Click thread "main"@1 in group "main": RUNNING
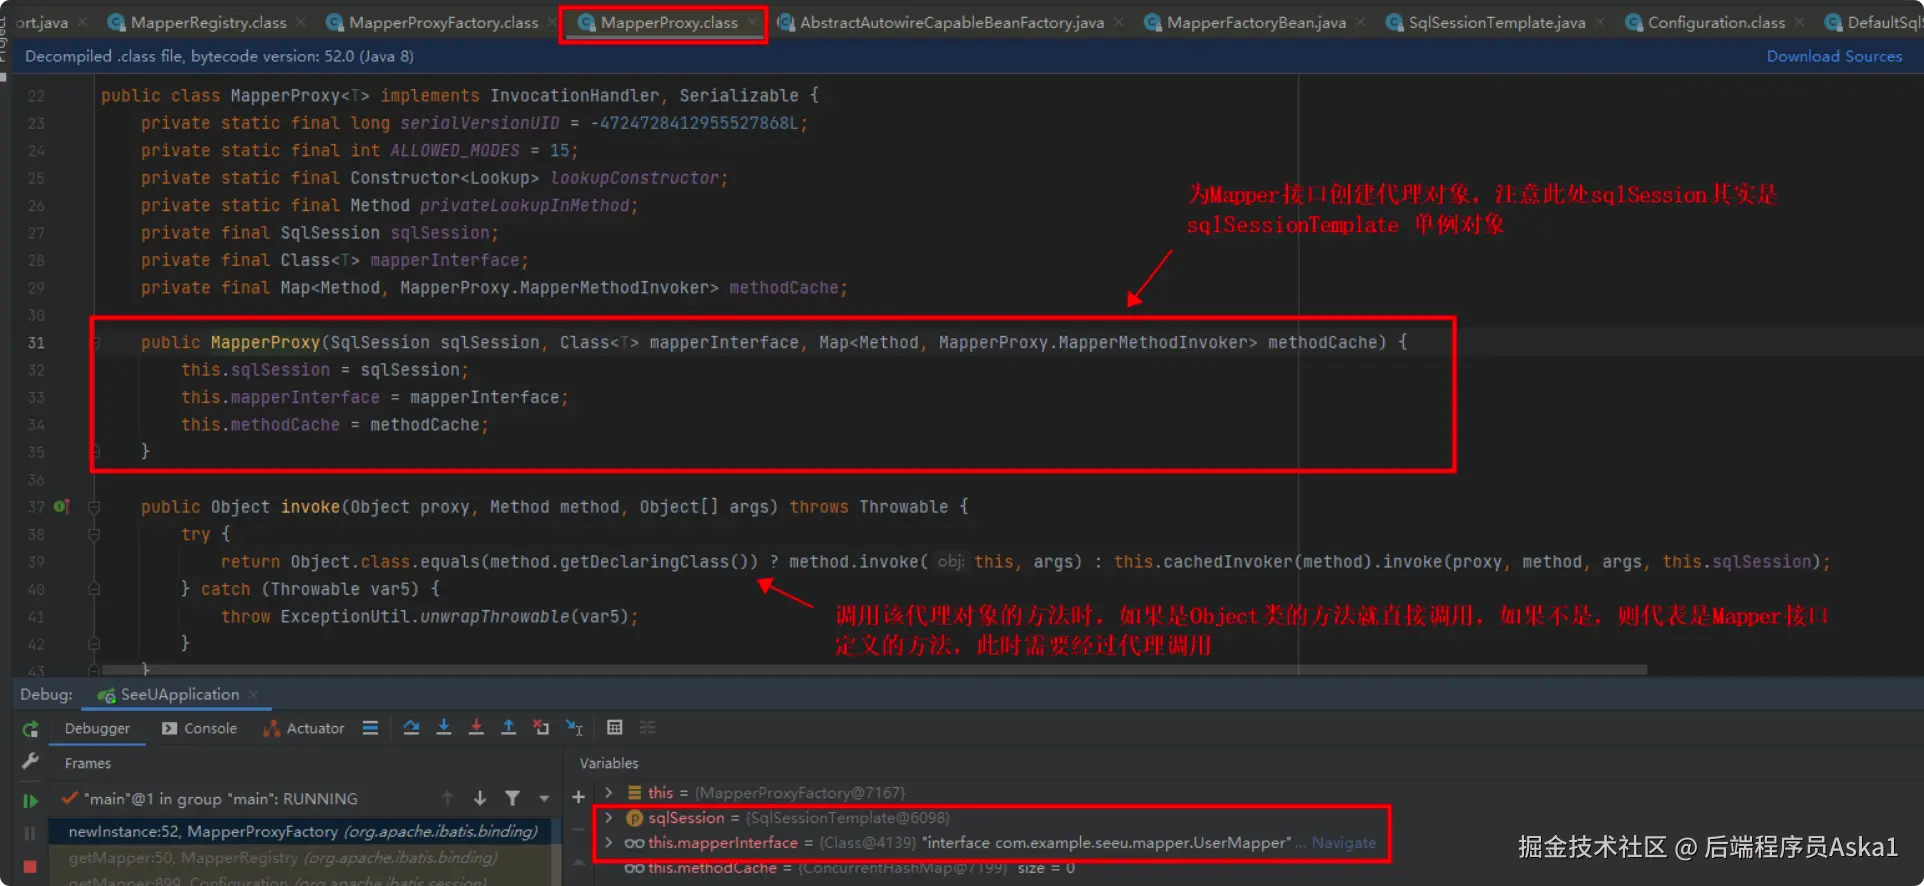The width and height of the screenshot is (1924, 886). [x=220, y=799]
